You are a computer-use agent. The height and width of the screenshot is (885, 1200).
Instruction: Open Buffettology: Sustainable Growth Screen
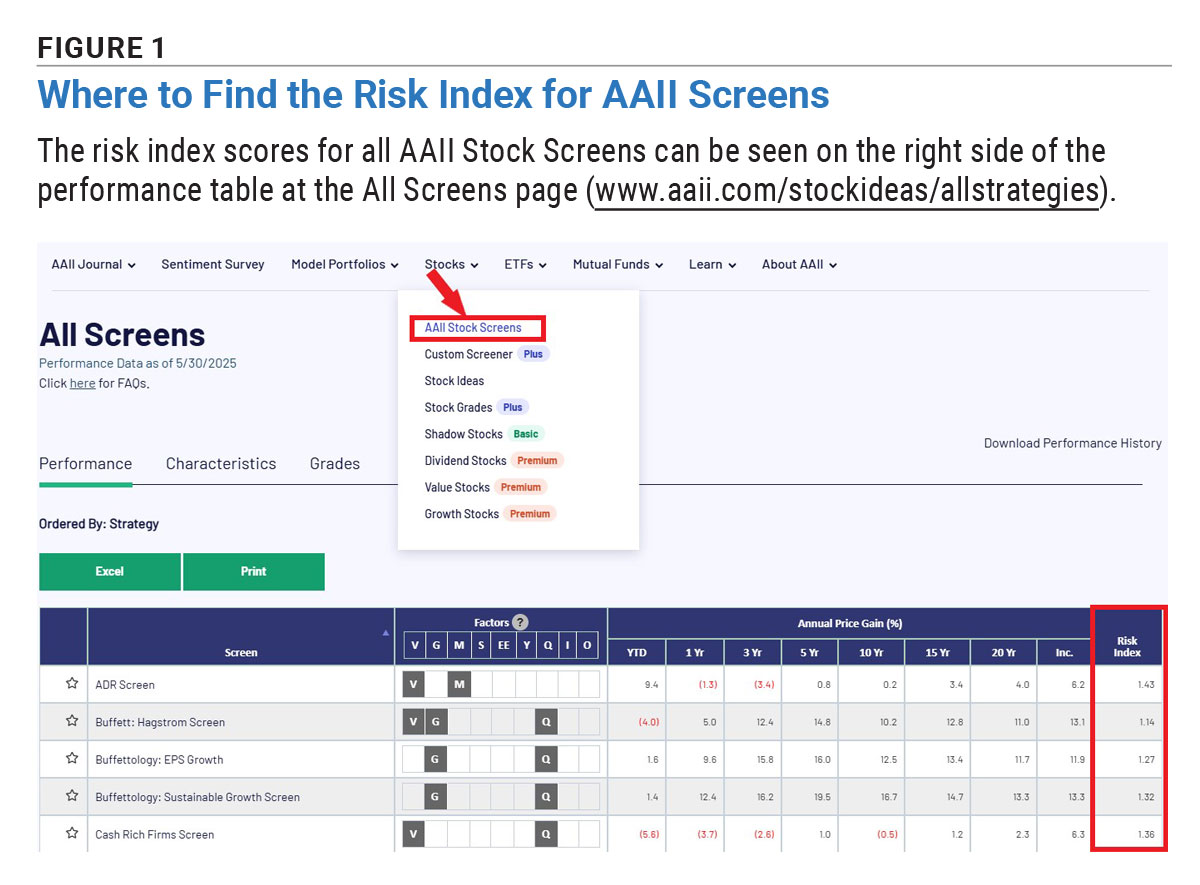point(197,797)
